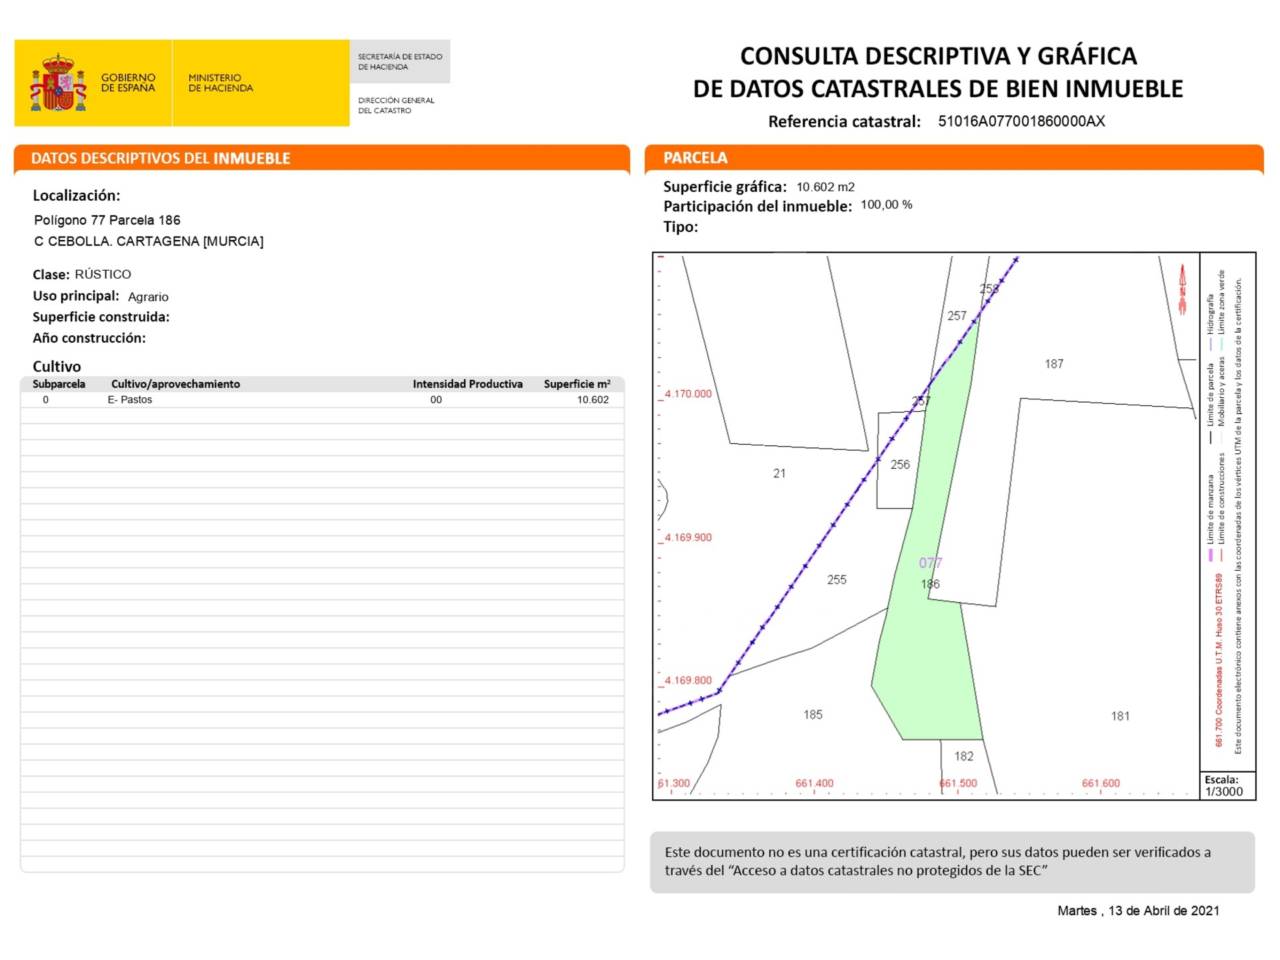1280x960 pixels.
Task: Click the 'Tipo:' label in Parcela section
Action: coord(681,227)
